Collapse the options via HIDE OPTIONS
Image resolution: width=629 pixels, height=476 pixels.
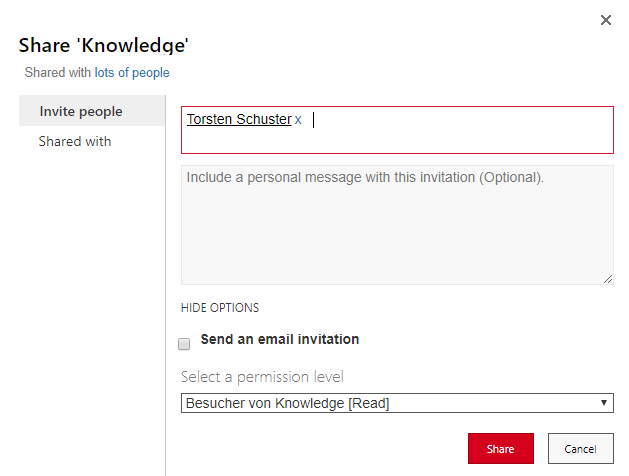pyautogui.click(x=220, y=308)
